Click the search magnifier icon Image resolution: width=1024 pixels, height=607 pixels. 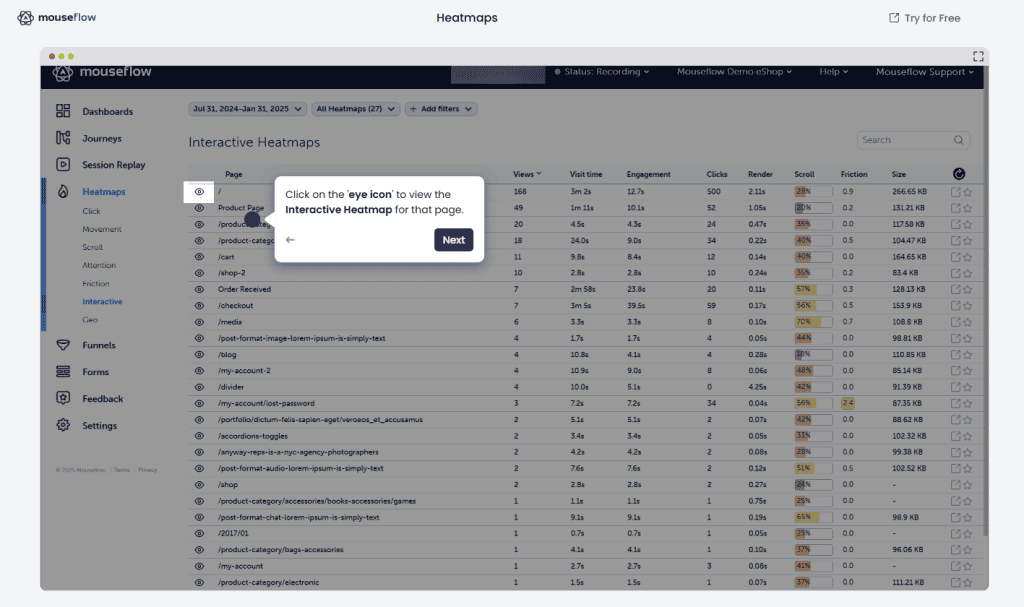pyautogui.click(x=958, y=140)
